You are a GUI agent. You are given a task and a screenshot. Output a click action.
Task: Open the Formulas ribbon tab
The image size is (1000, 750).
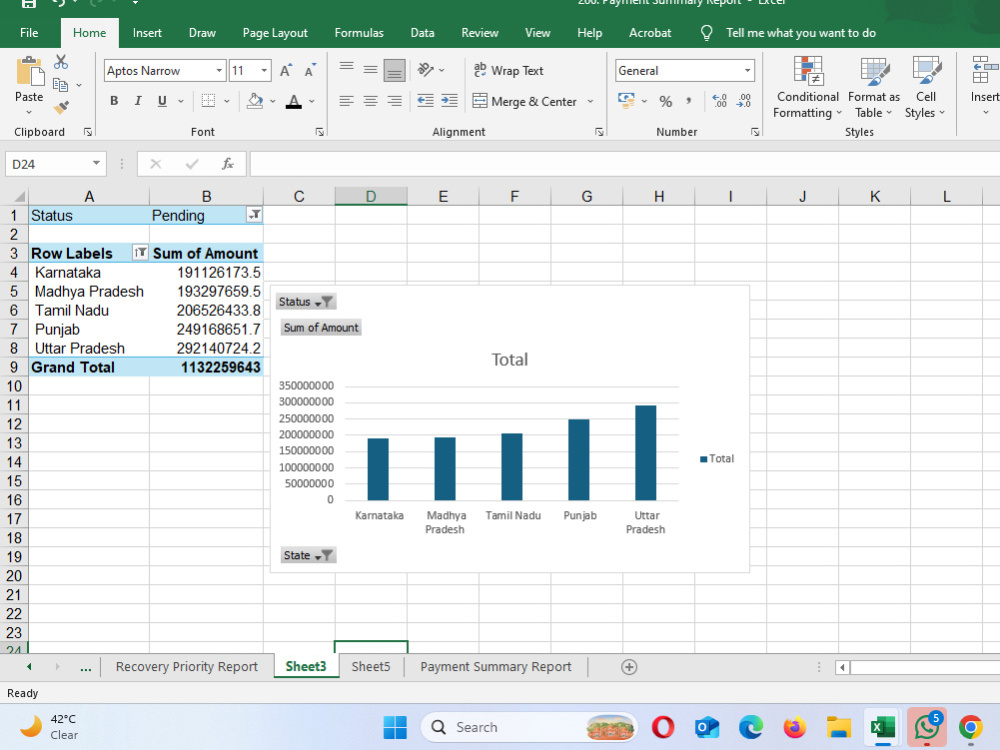pyautogui.click(x=359, y=33)
